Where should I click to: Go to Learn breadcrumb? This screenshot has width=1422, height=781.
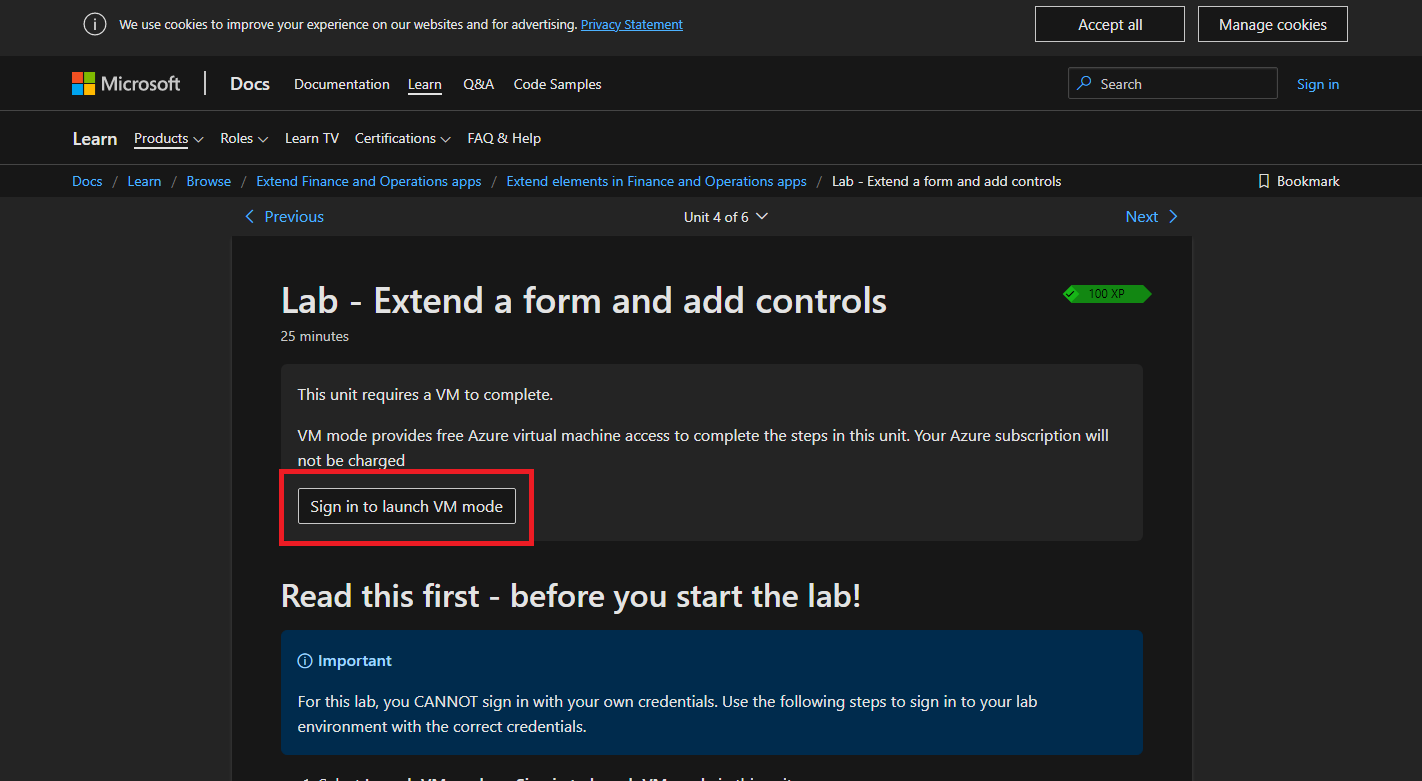(x=144, y=181)
